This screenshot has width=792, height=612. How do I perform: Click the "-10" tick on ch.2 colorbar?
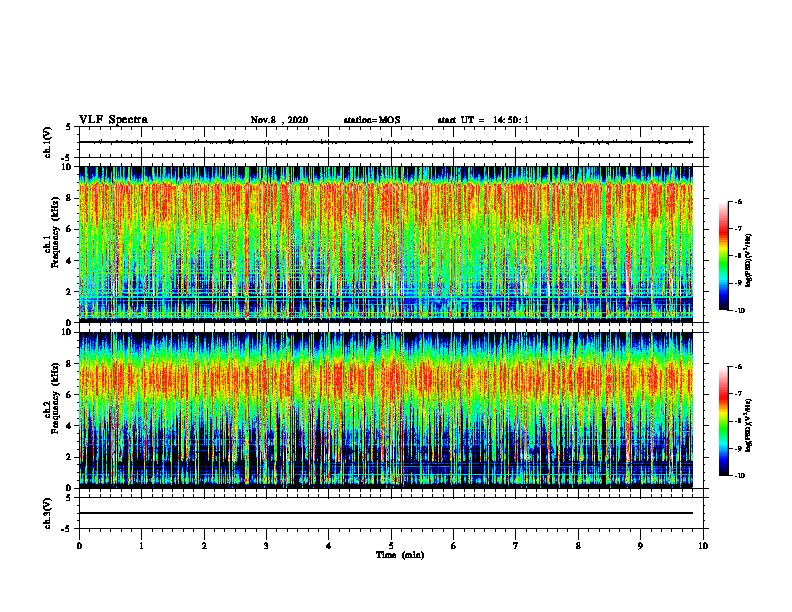(739, 476)
